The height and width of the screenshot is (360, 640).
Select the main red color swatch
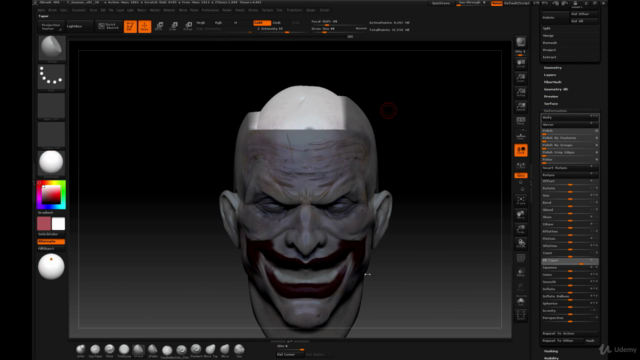(44, 224)
